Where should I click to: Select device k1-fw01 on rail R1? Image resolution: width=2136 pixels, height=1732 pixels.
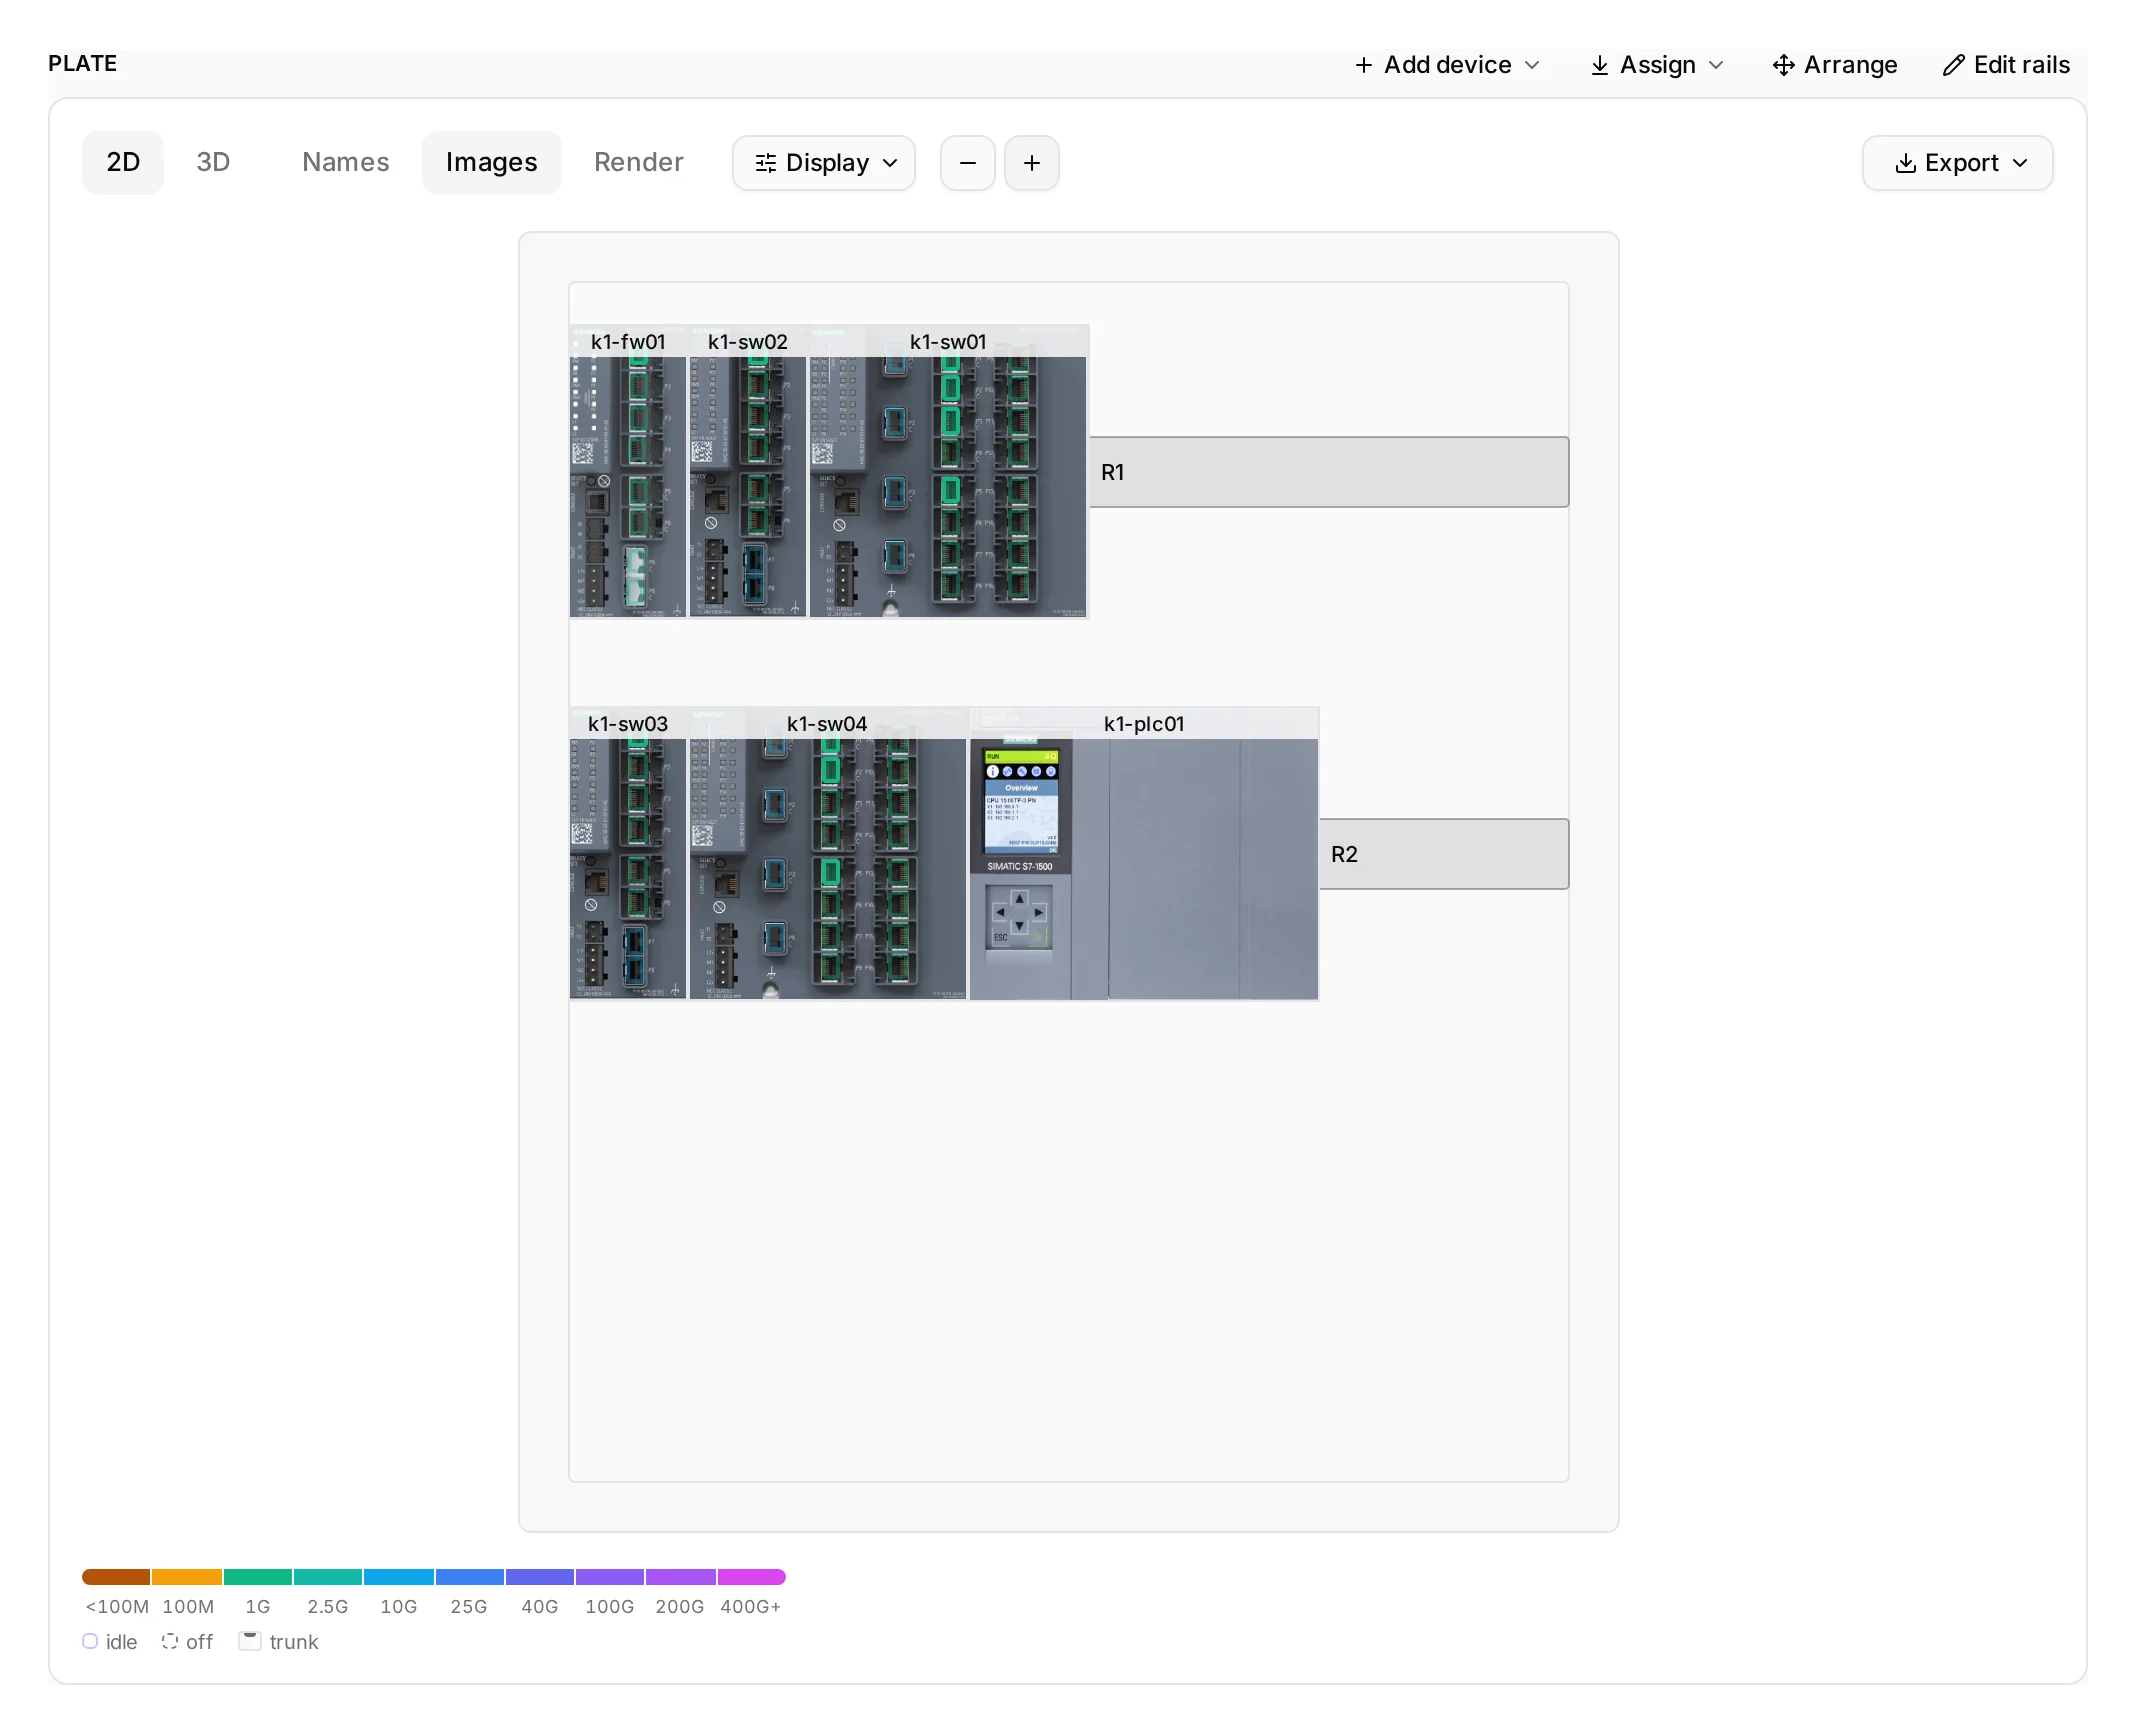pyautogui.click(x=628, y=472)
